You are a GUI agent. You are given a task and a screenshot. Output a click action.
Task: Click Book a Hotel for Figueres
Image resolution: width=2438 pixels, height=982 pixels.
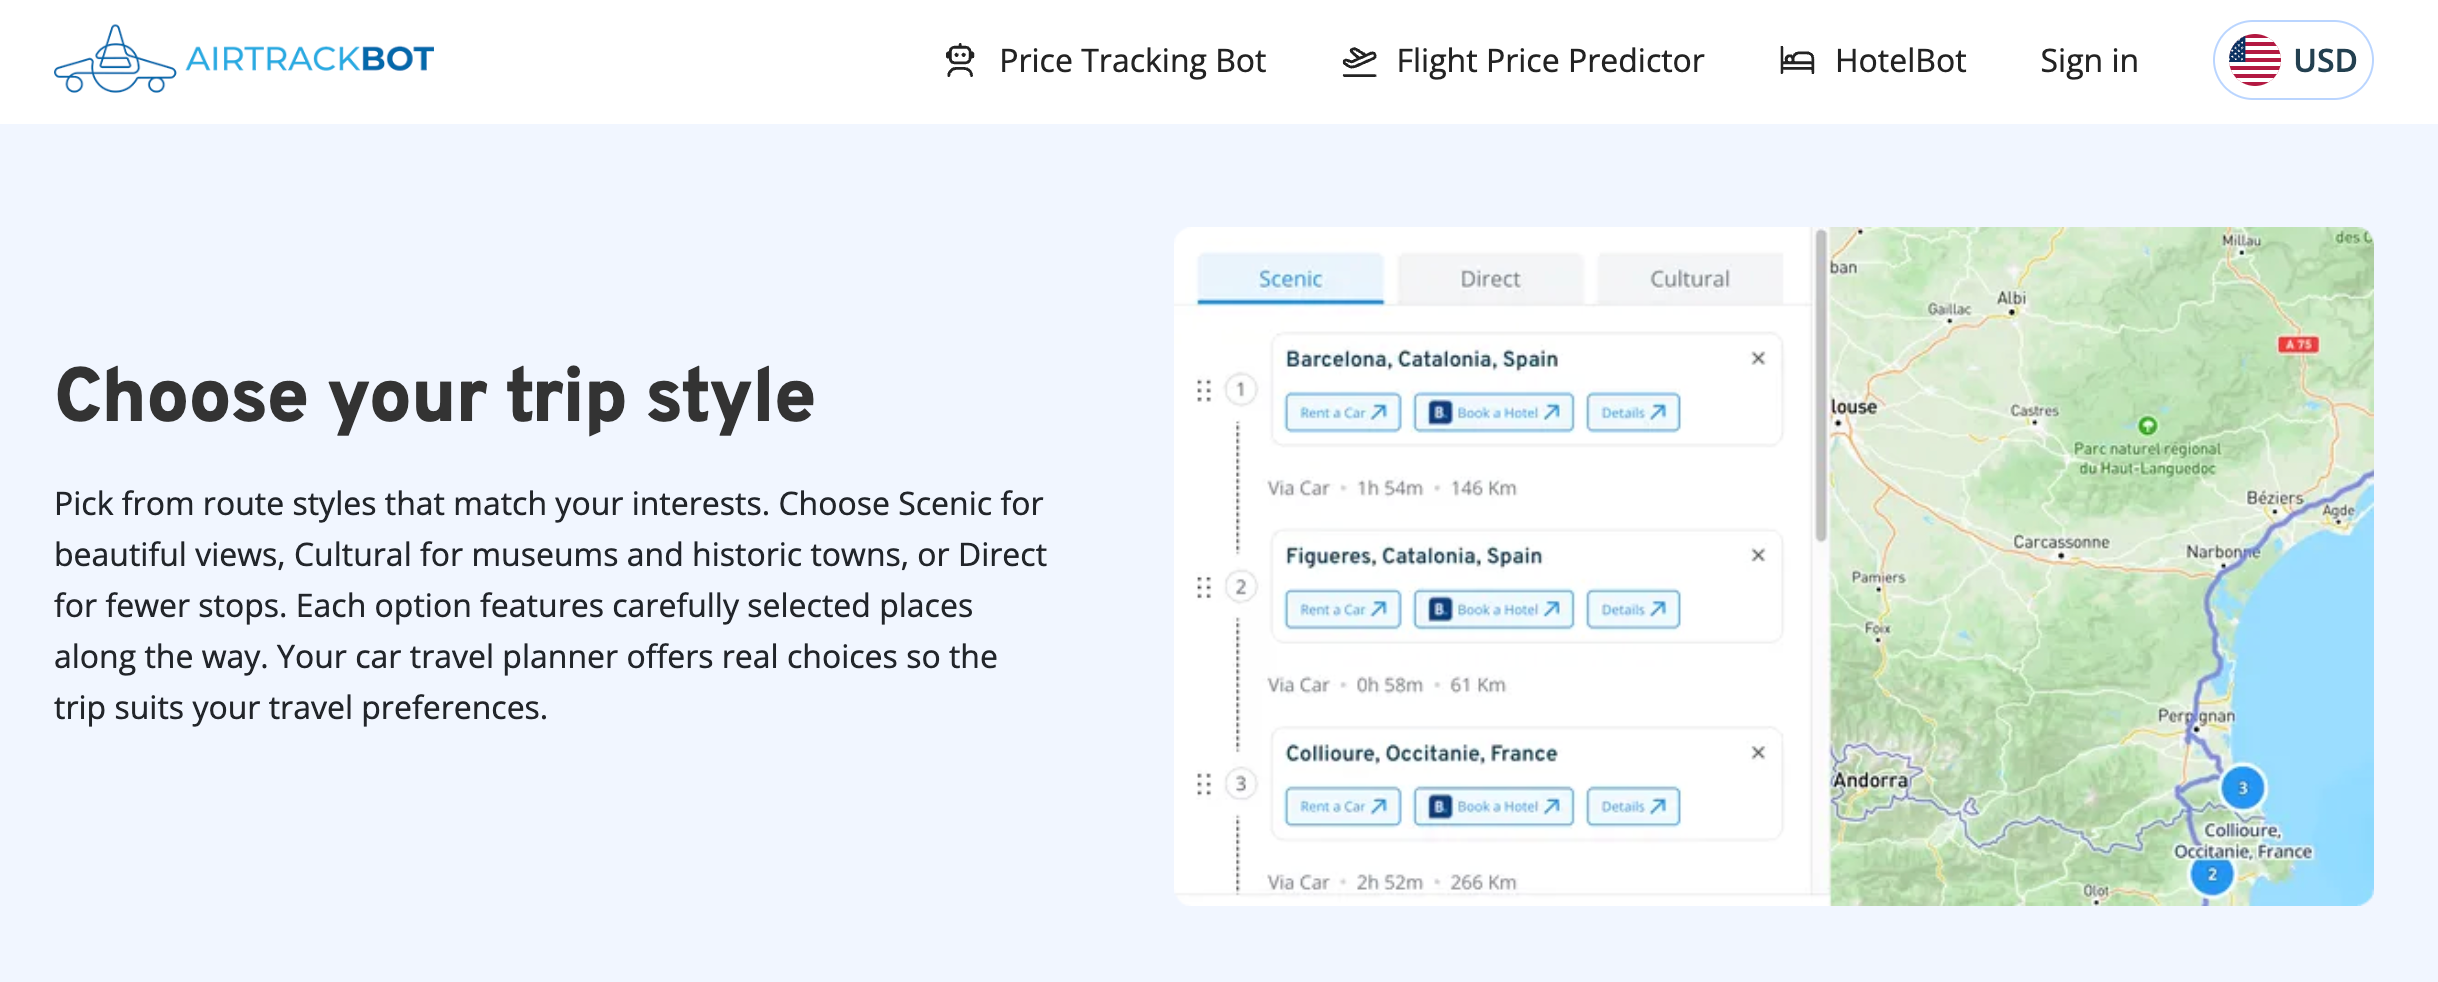tap(1493, 610)
